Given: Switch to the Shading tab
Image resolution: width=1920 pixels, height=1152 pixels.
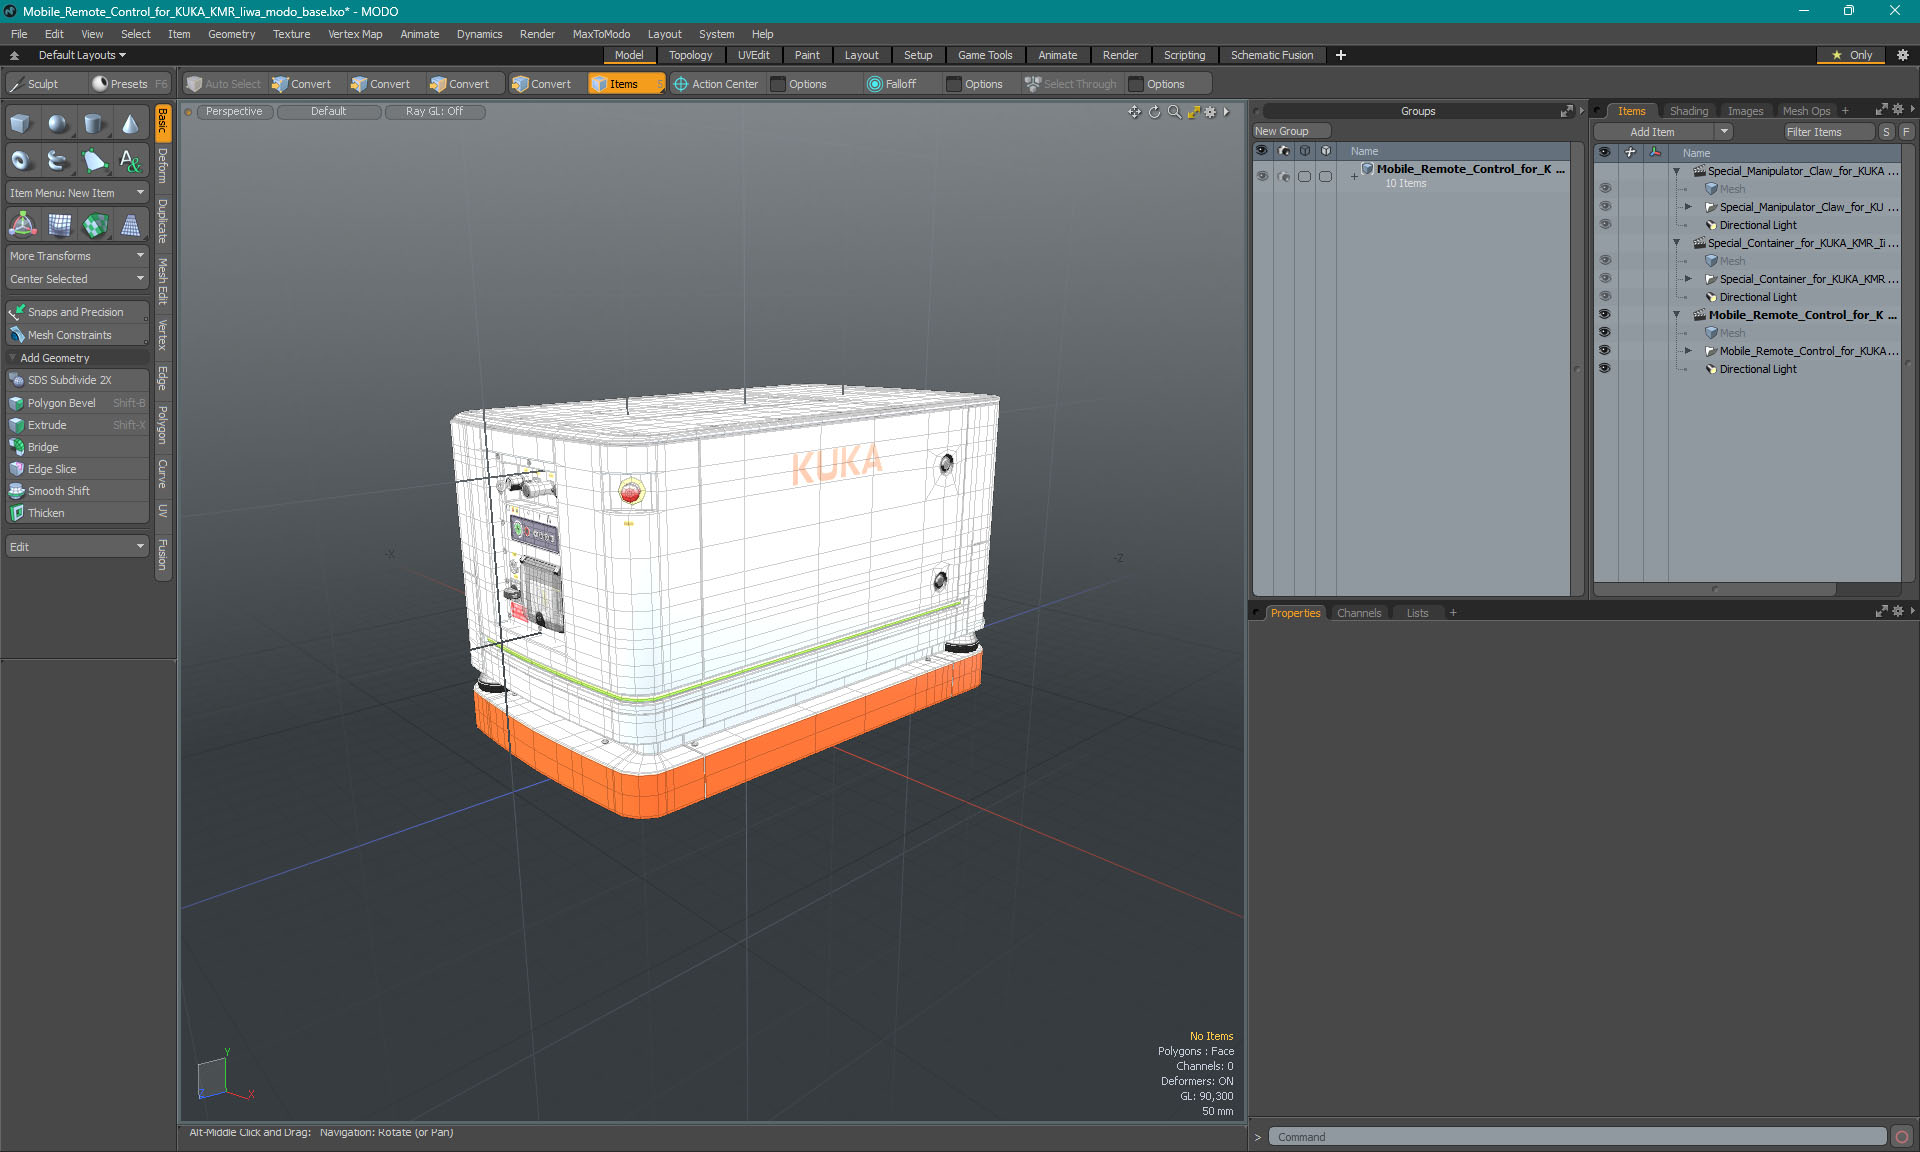Looking at the screenshot, I should tap(1688, 111).
